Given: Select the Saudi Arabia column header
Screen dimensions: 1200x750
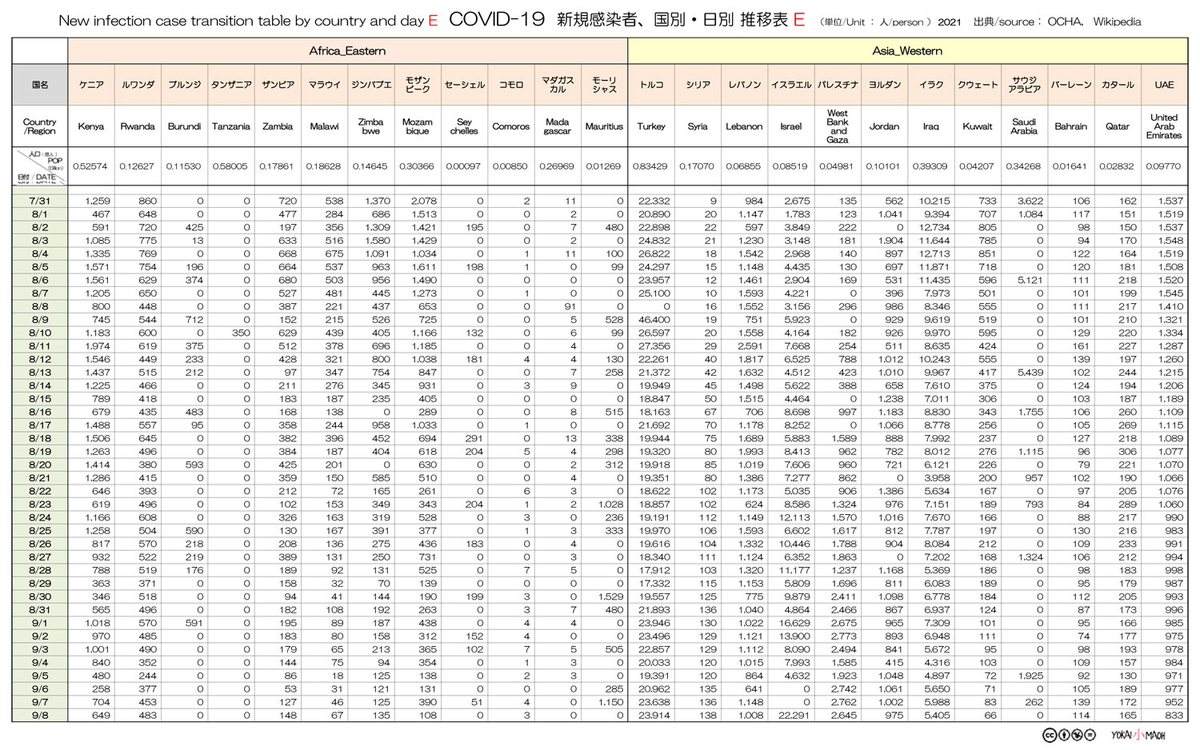Looking at the screenshot, I should (x=1024, y=127).
